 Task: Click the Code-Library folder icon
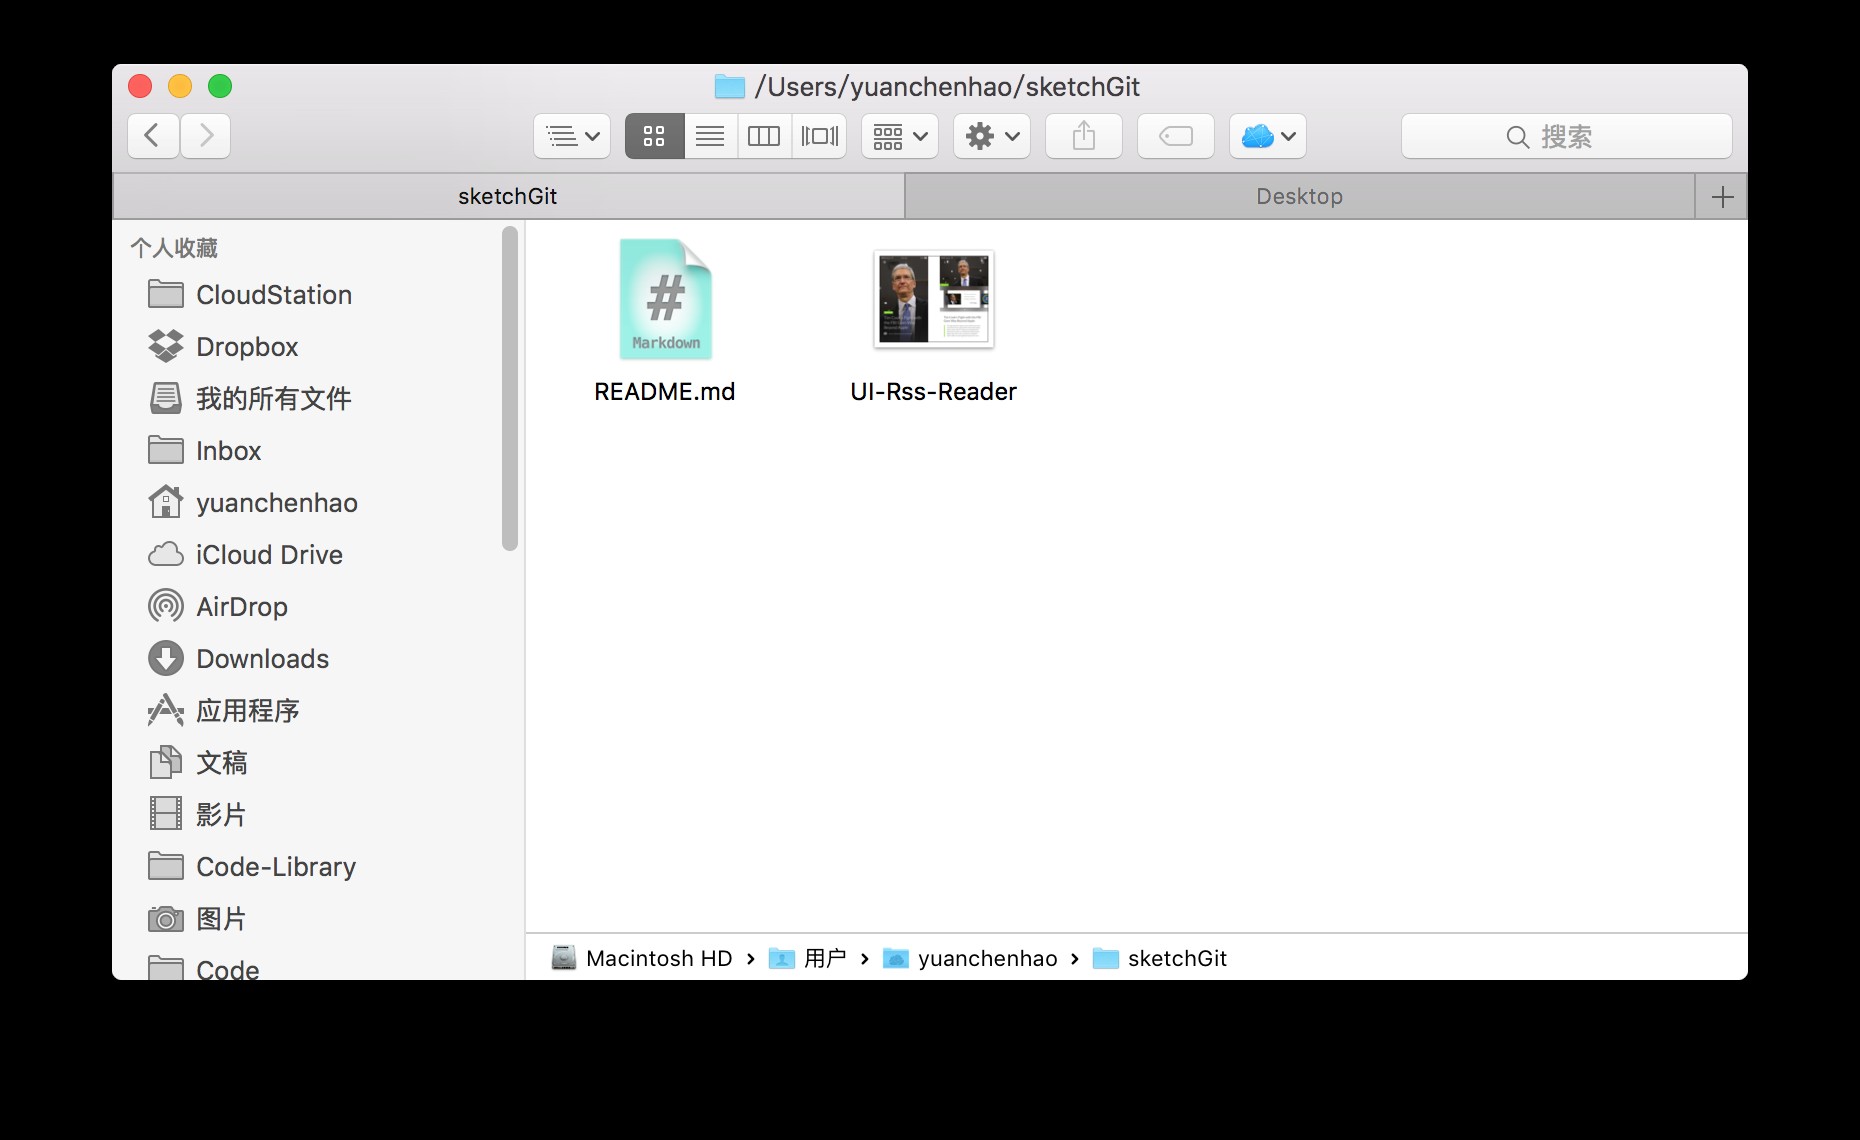166,866
